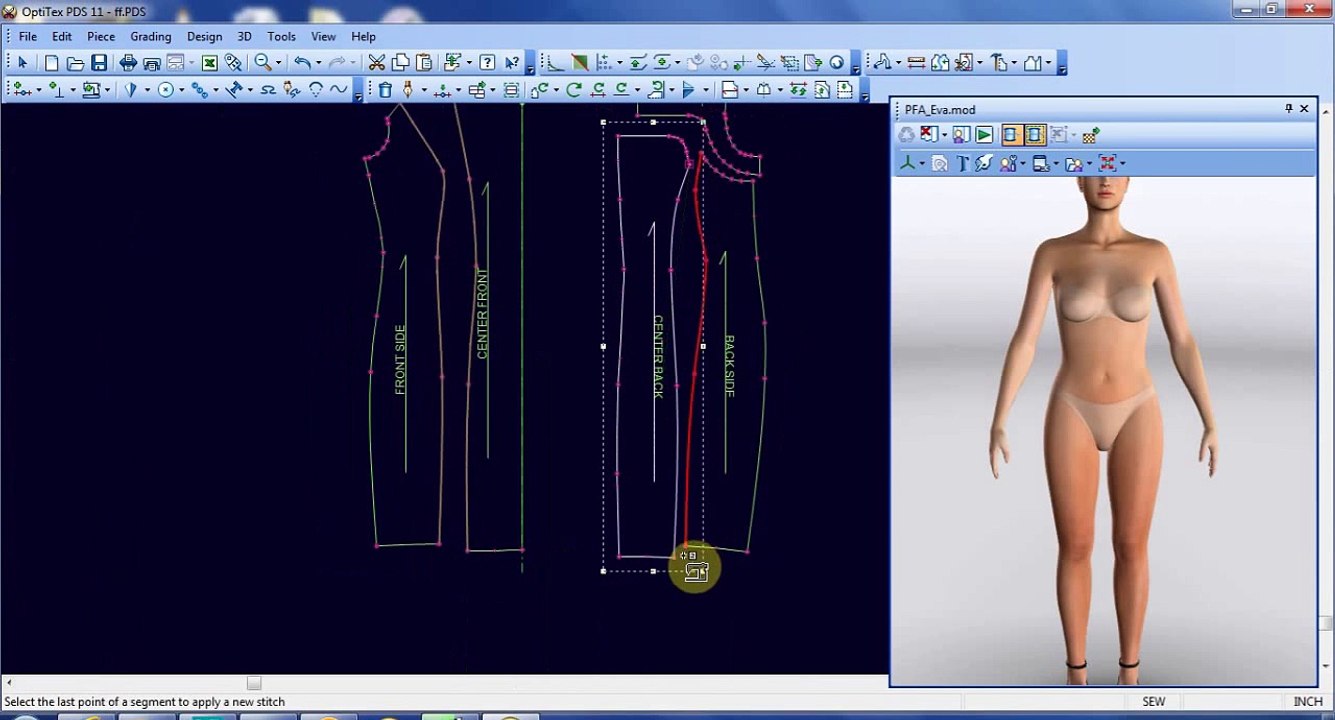This screenshot has width=1335, height=720.
Task: Toggle first highlighted cylinder view button
Action: pyautogui.click(x=1010, y=134)
